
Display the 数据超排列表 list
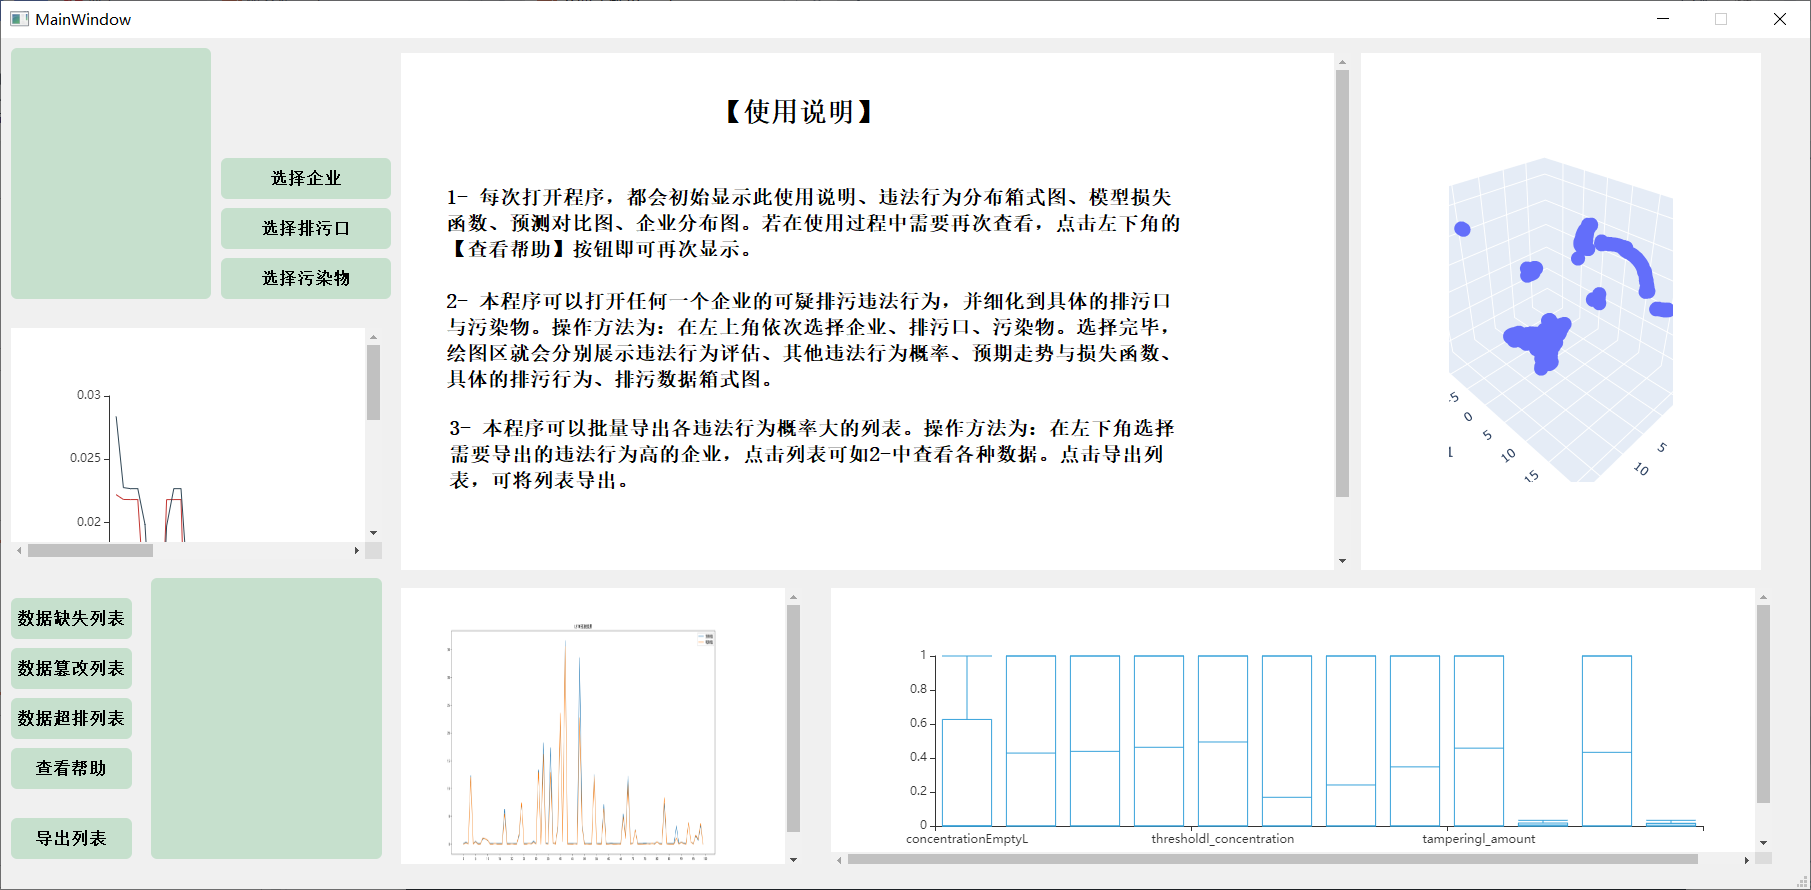pyautogui.click(x=71, y=718)
